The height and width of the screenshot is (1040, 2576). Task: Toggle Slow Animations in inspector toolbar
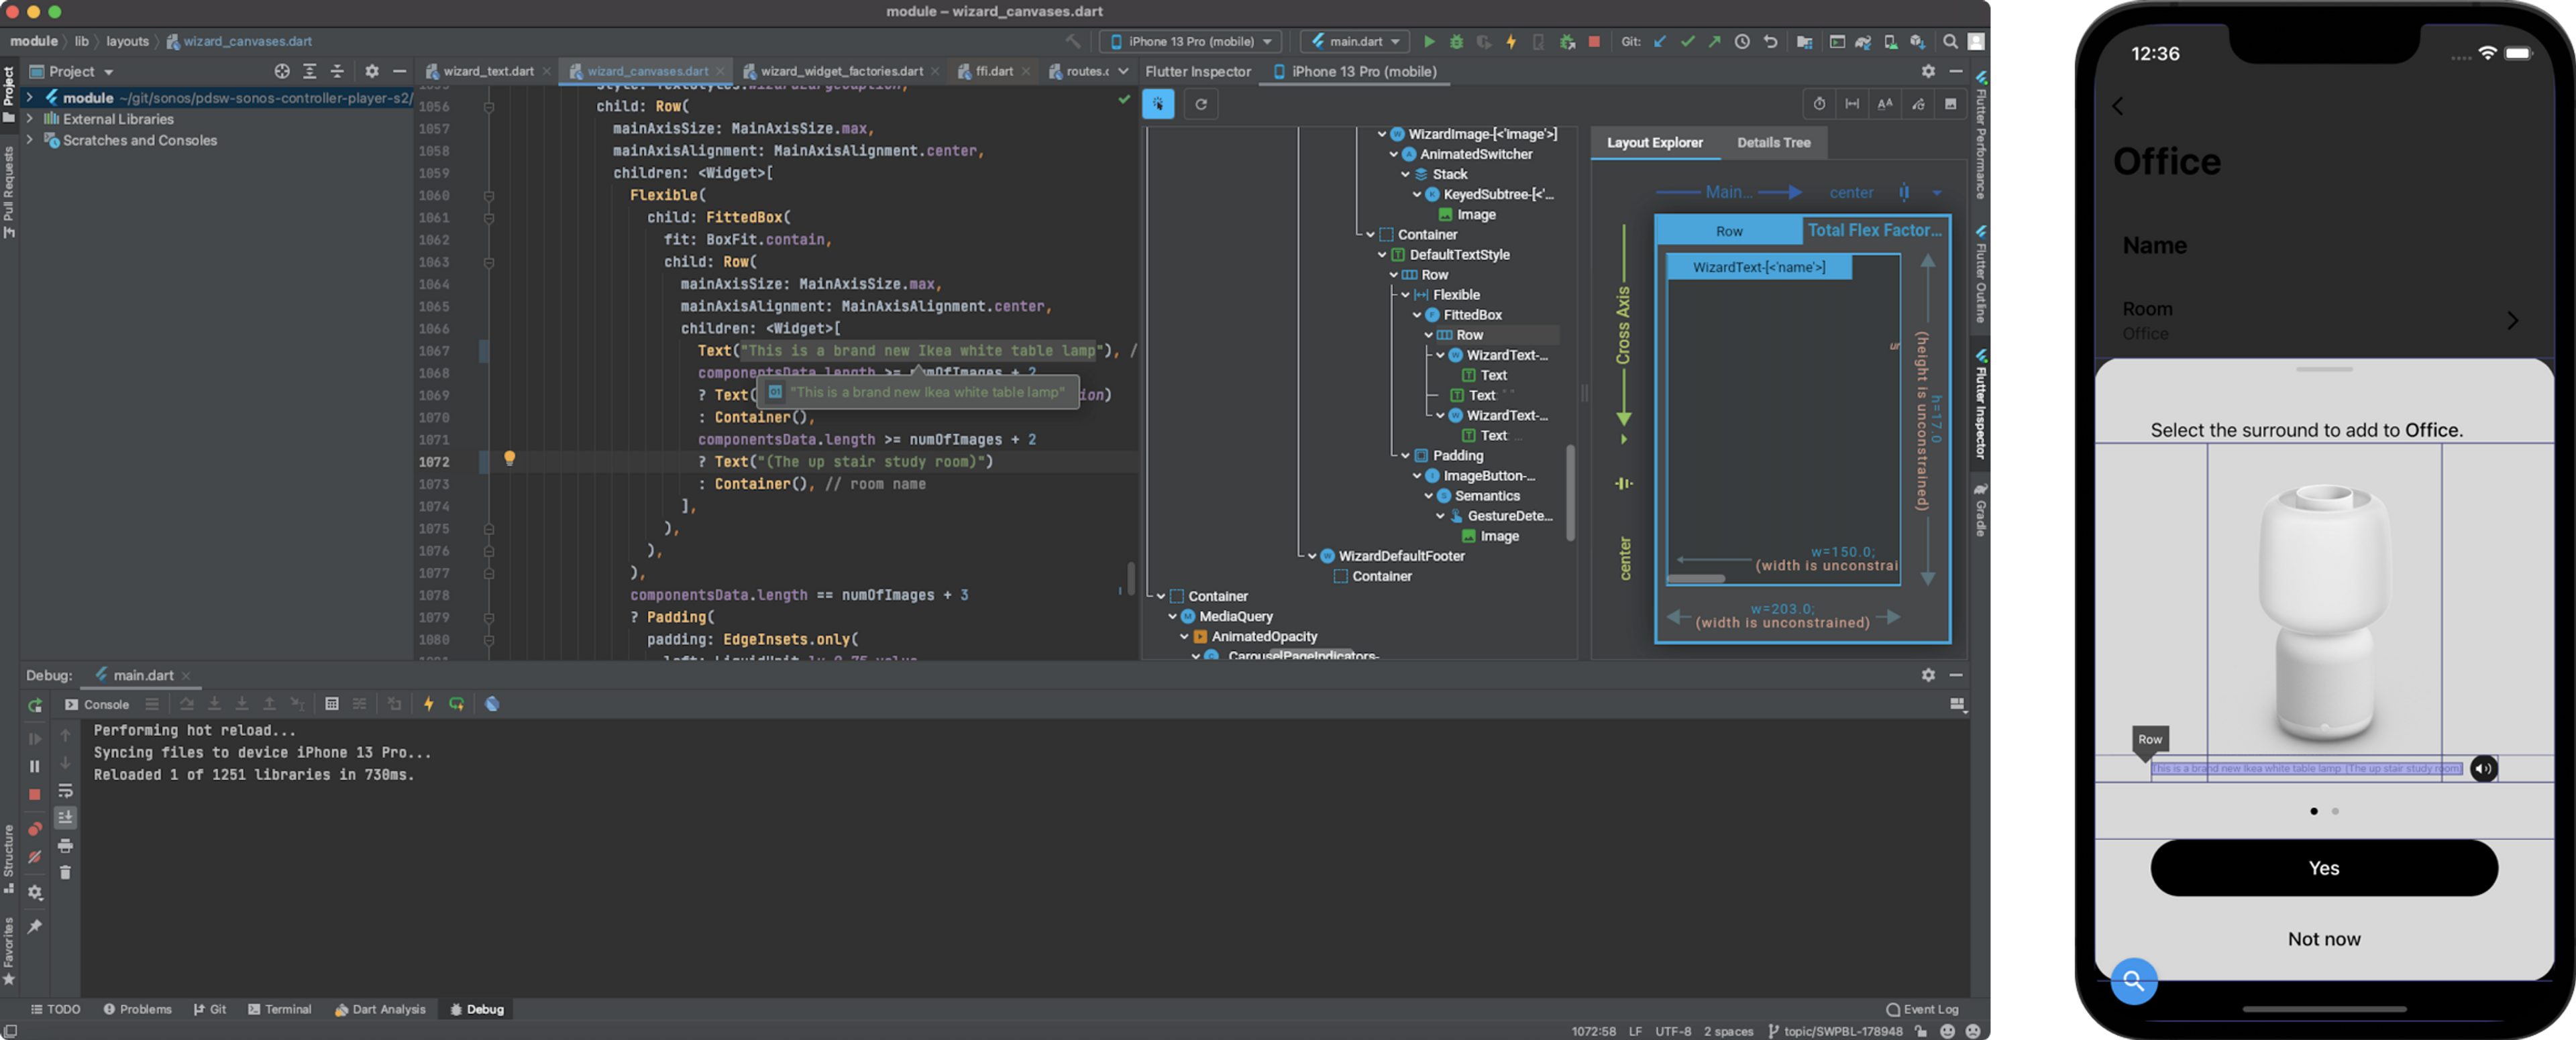coord(1819,104)
